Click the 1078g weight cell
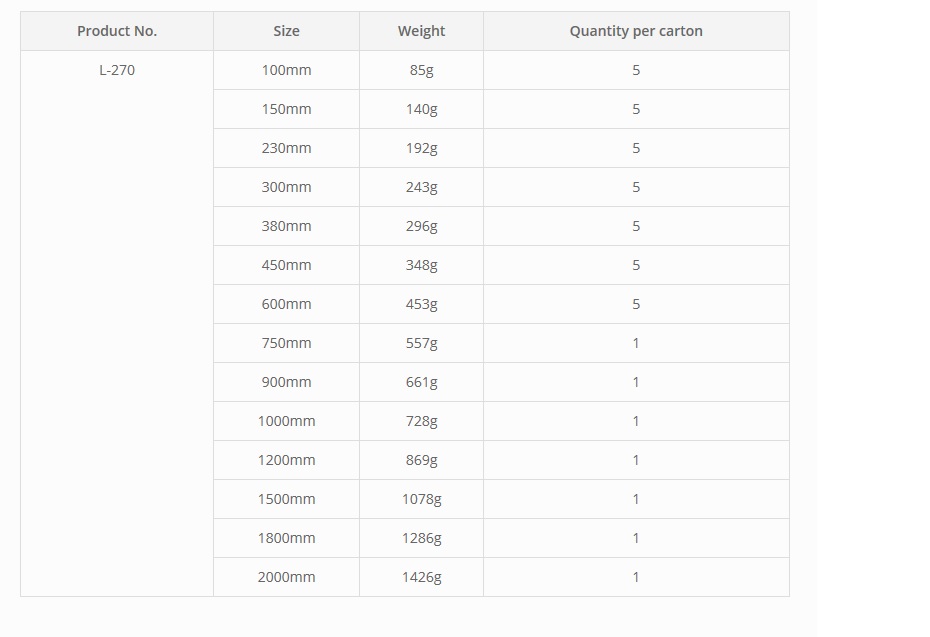 tap(421, 499)
